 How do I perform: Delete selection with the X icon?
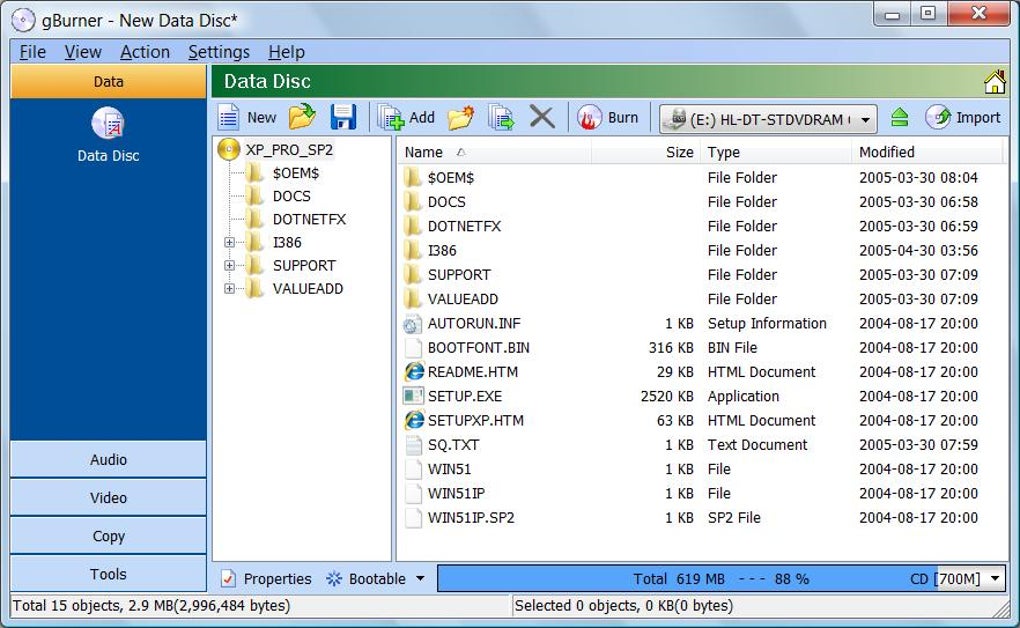pos(542,118)
